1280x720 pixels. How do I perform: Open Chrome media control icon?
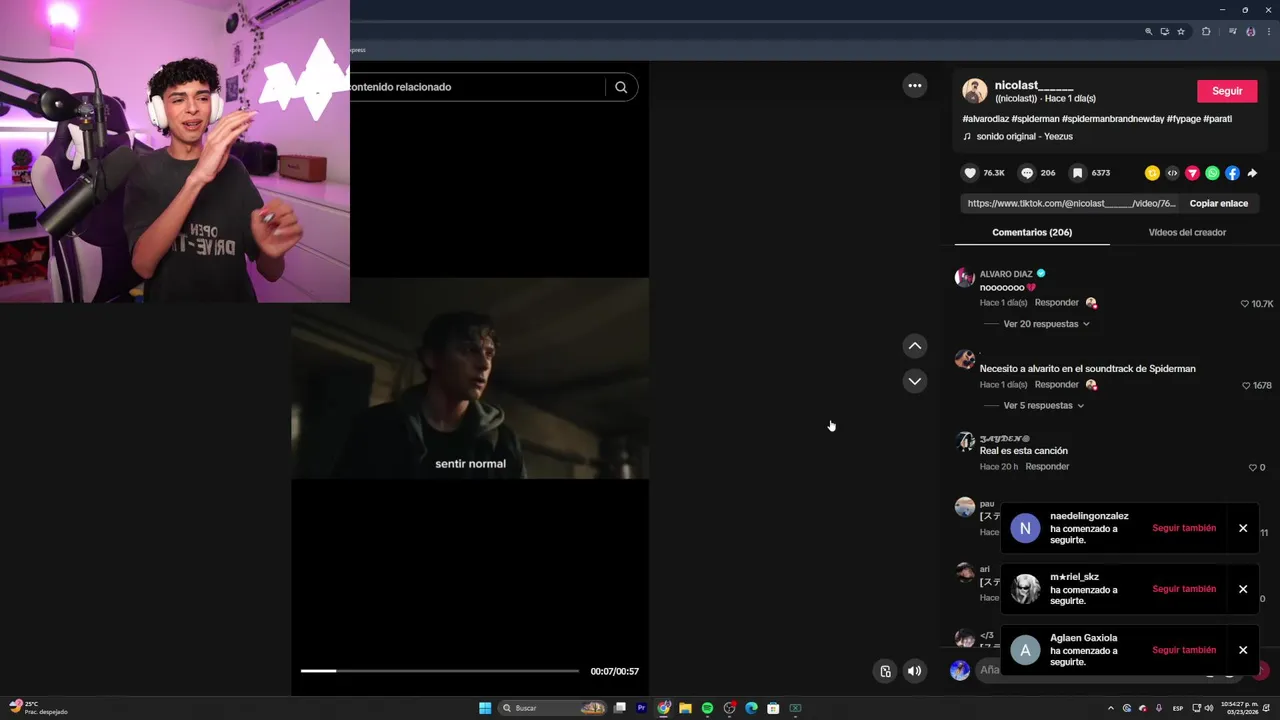1233,32
